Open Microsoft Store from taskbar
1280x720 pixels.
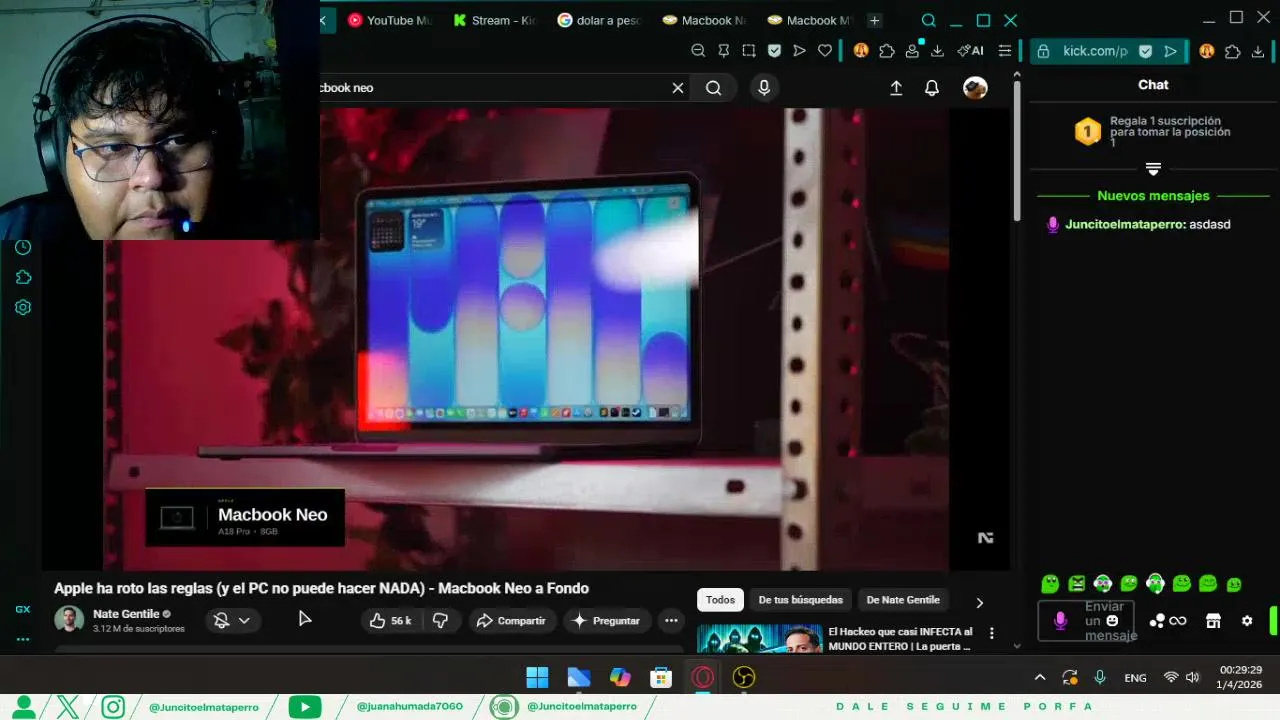661,677
